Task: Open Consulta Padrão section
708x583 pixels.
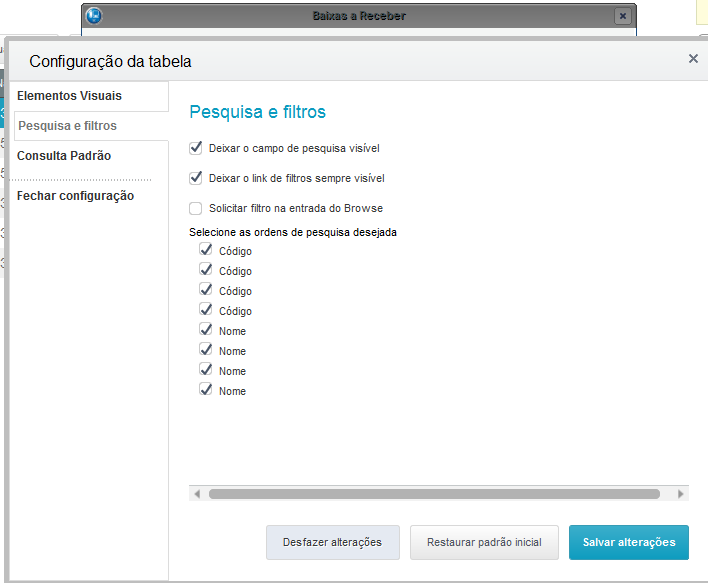Action: click(64, 156)
